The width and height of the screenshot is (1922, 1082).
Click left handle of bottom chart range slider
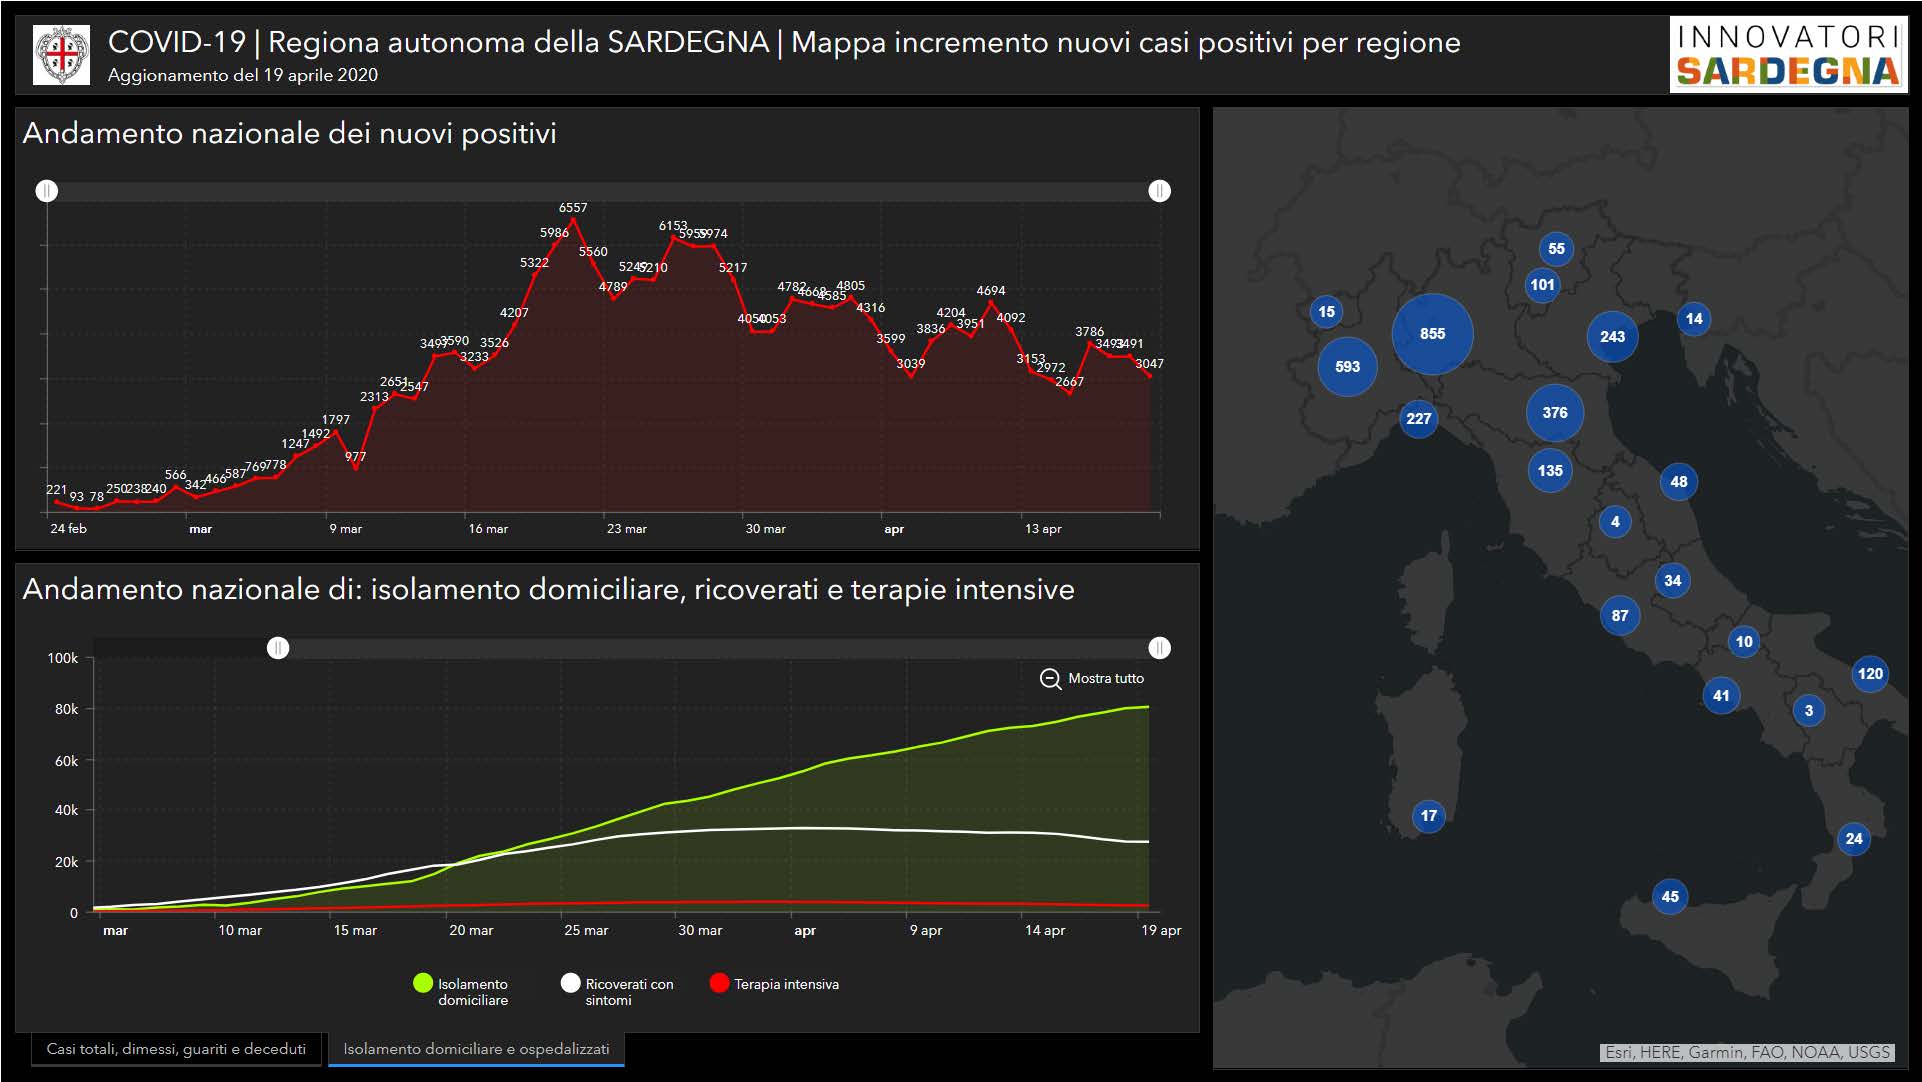click(x=278, y=648)
